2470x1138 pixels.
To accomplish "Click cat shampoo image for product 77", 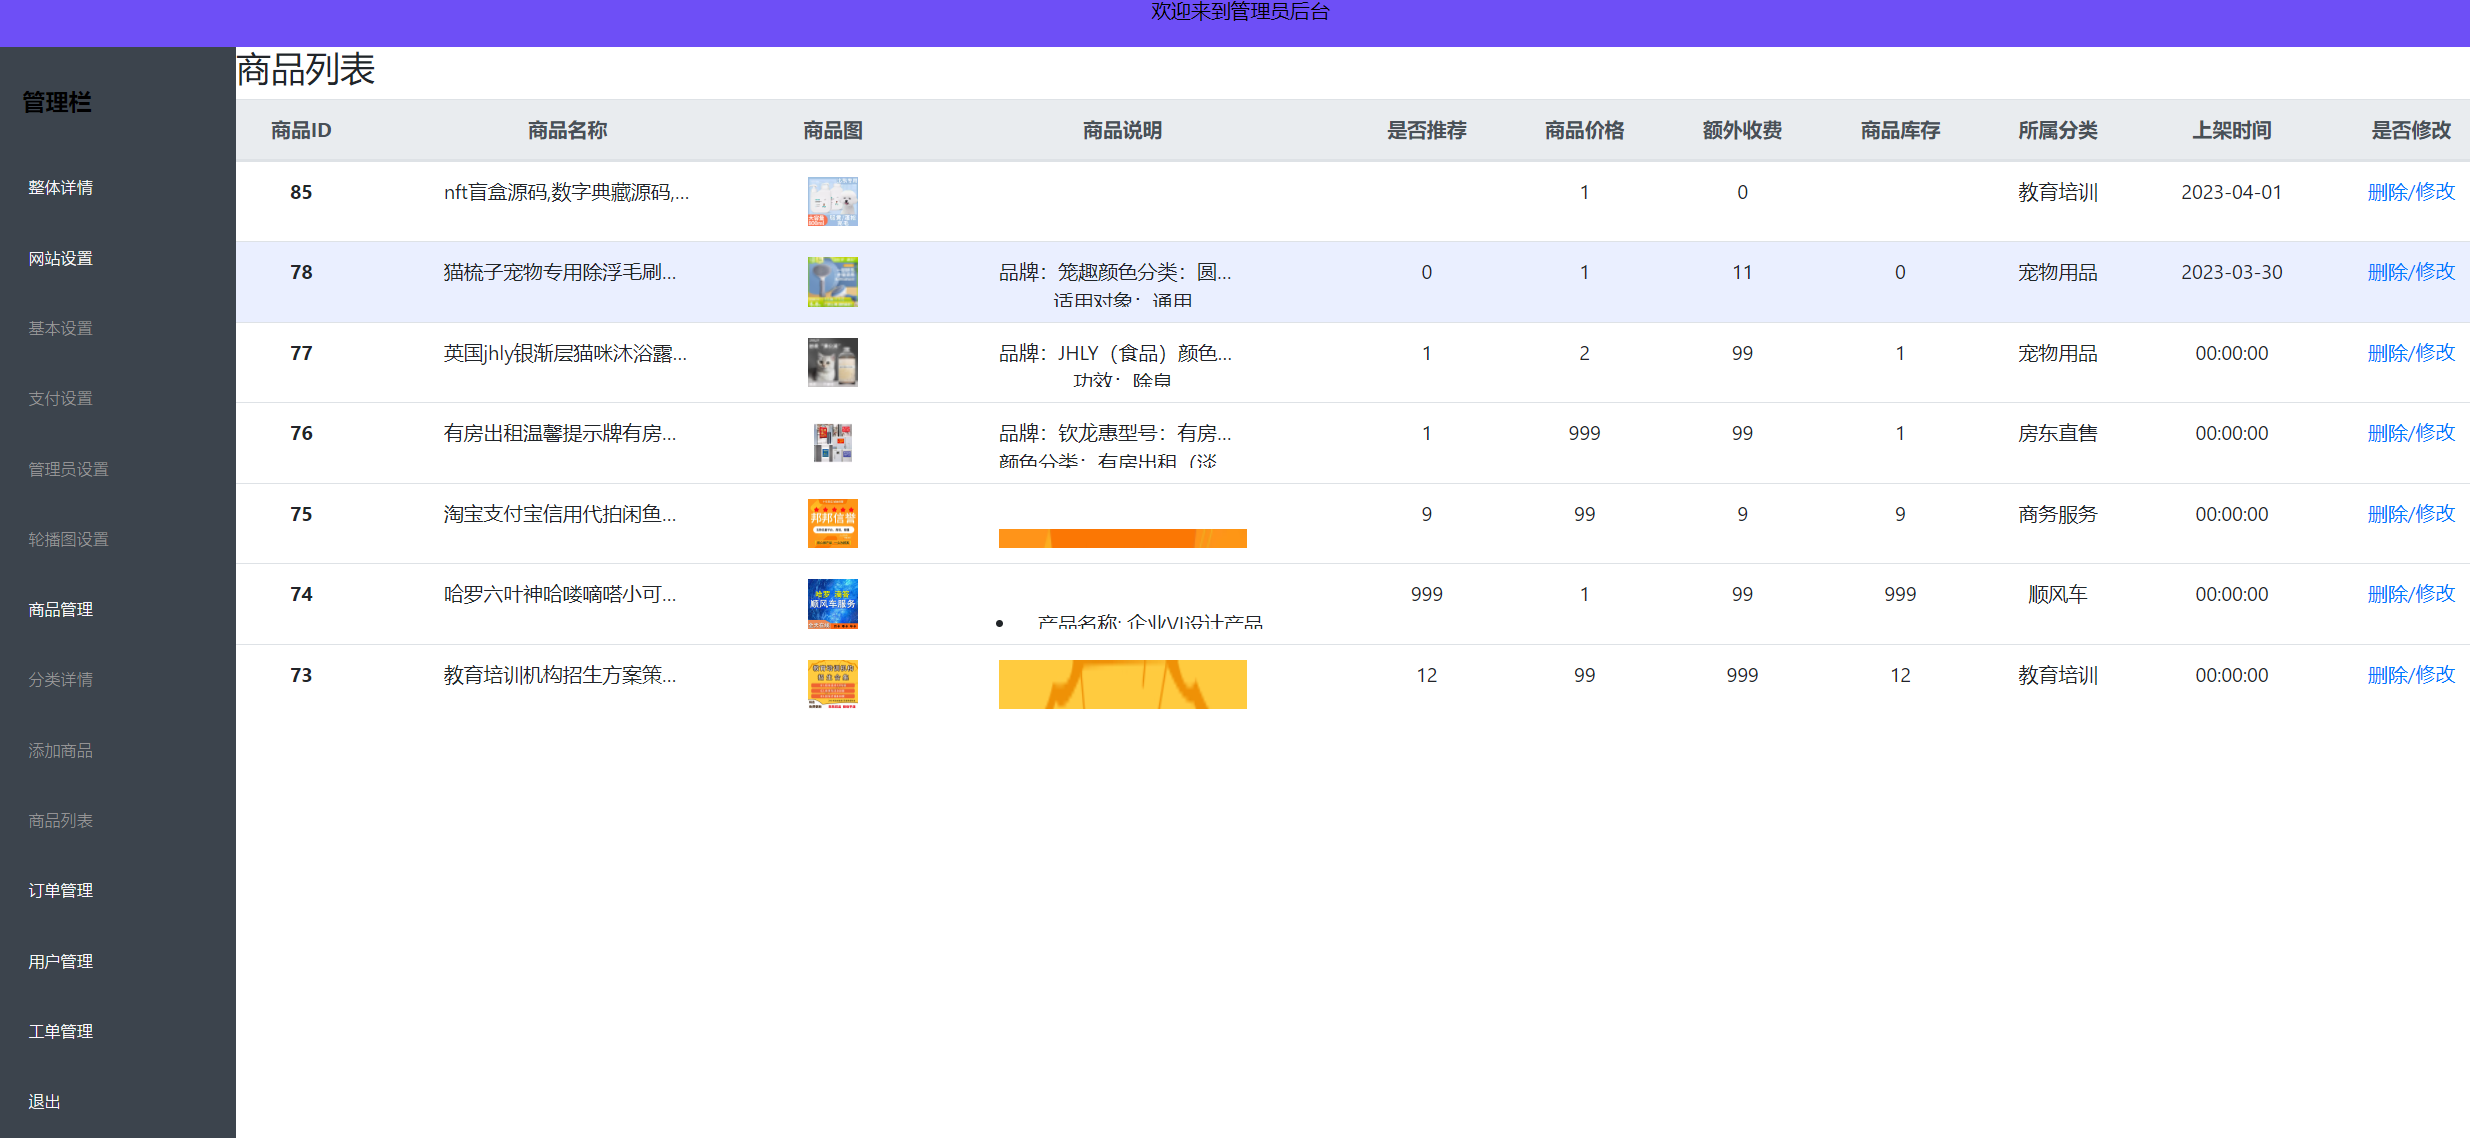I will 833,362.
